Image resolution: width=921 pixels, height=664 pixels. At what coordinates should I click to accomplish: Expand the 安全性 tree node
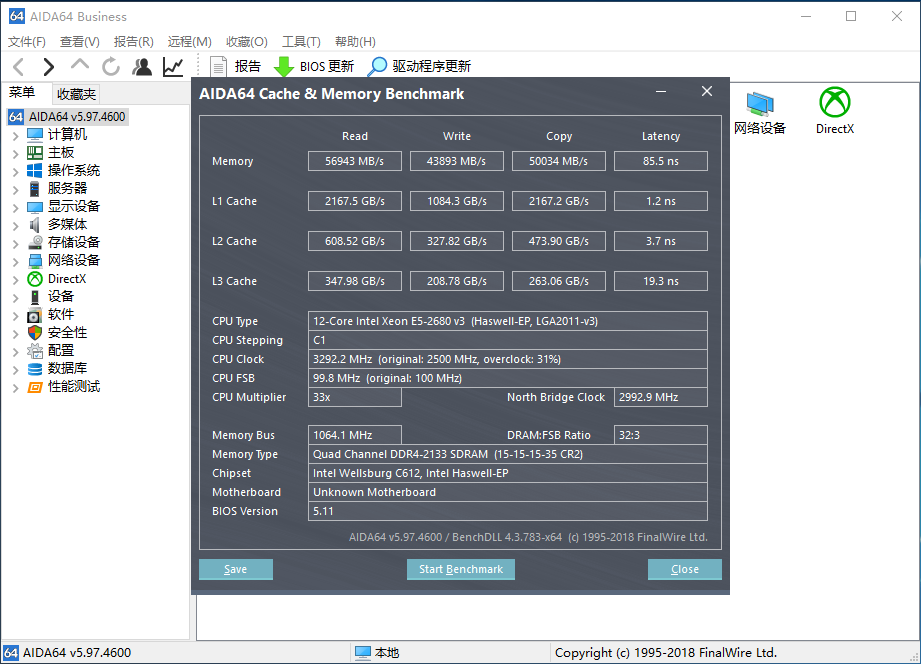coord(16,334)
